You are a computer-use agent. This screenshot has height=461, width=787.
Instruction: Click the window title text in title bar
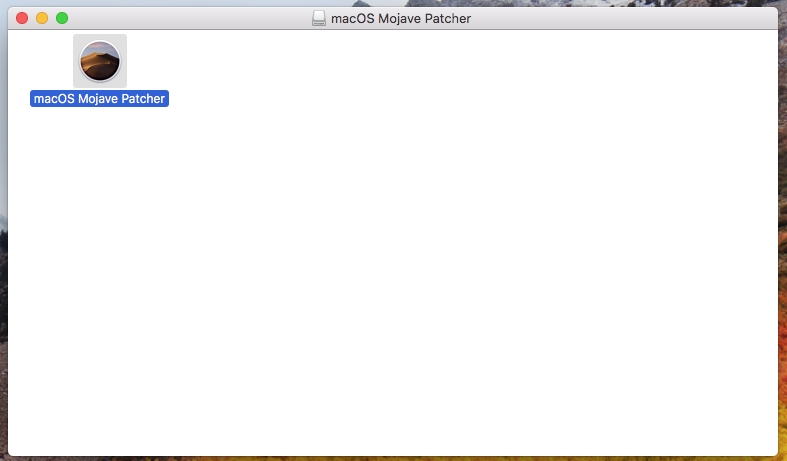pyautogui.click(x=401, y=19)
